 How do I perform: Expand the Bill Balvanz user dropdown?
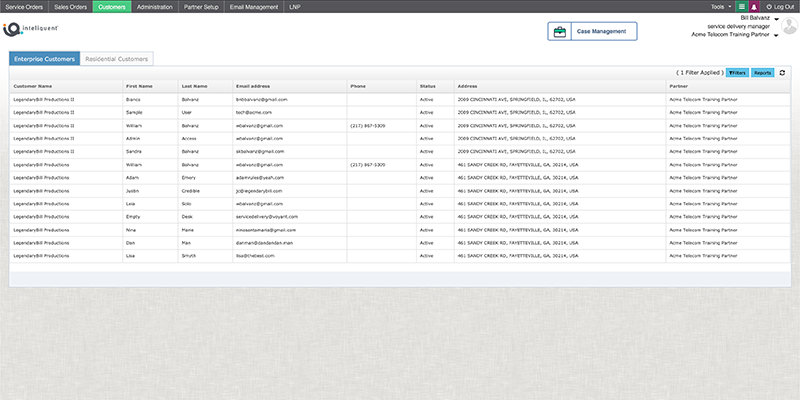click(x=776, y=18)
